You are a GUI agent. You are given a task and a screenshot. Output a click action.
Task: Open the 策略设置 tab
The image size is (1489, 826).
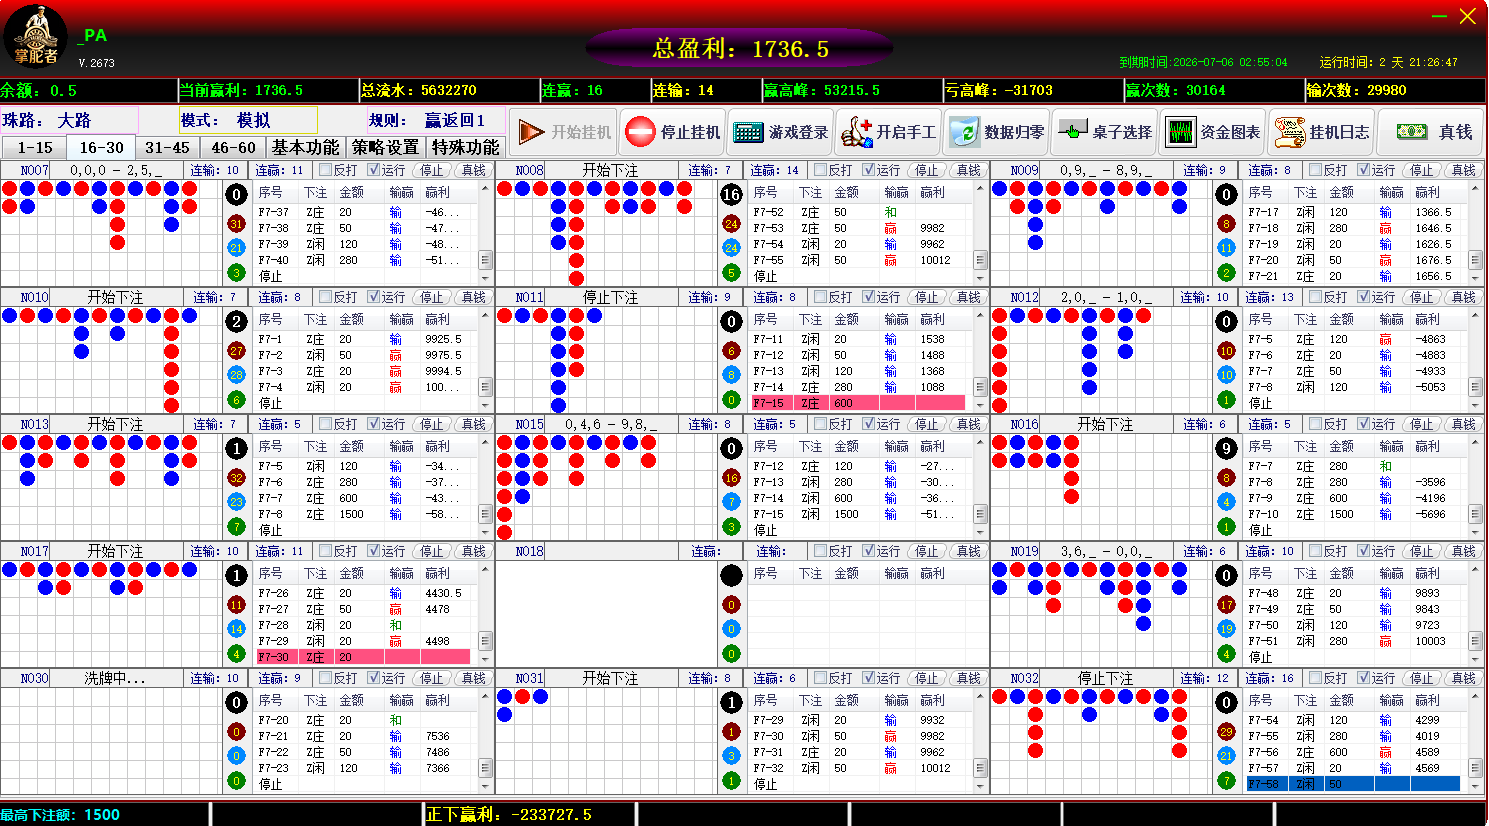[x=386, y=147]
